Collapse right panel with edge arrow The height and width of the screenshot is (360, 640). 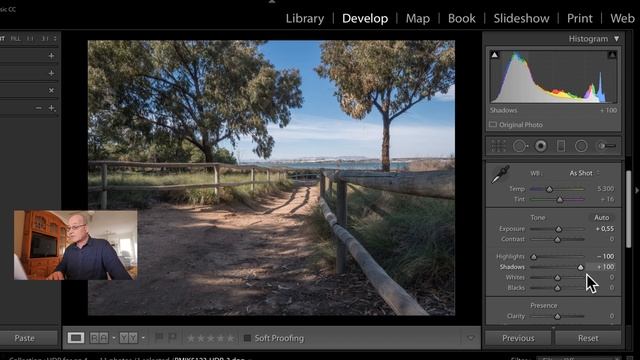pos(636,190)
